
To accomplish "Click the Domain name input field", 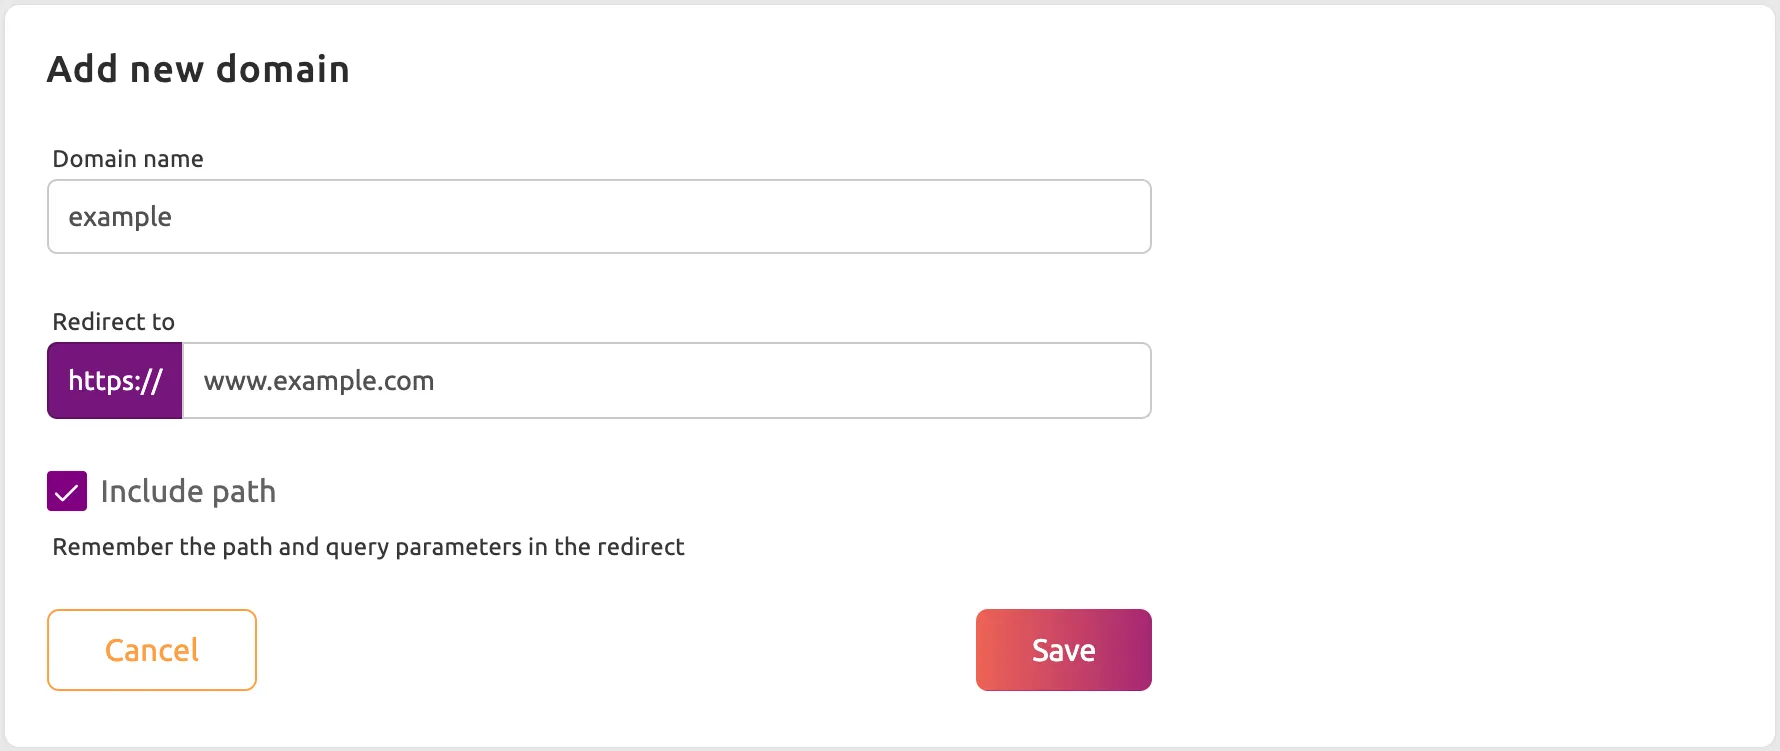I will pos(598,216).
